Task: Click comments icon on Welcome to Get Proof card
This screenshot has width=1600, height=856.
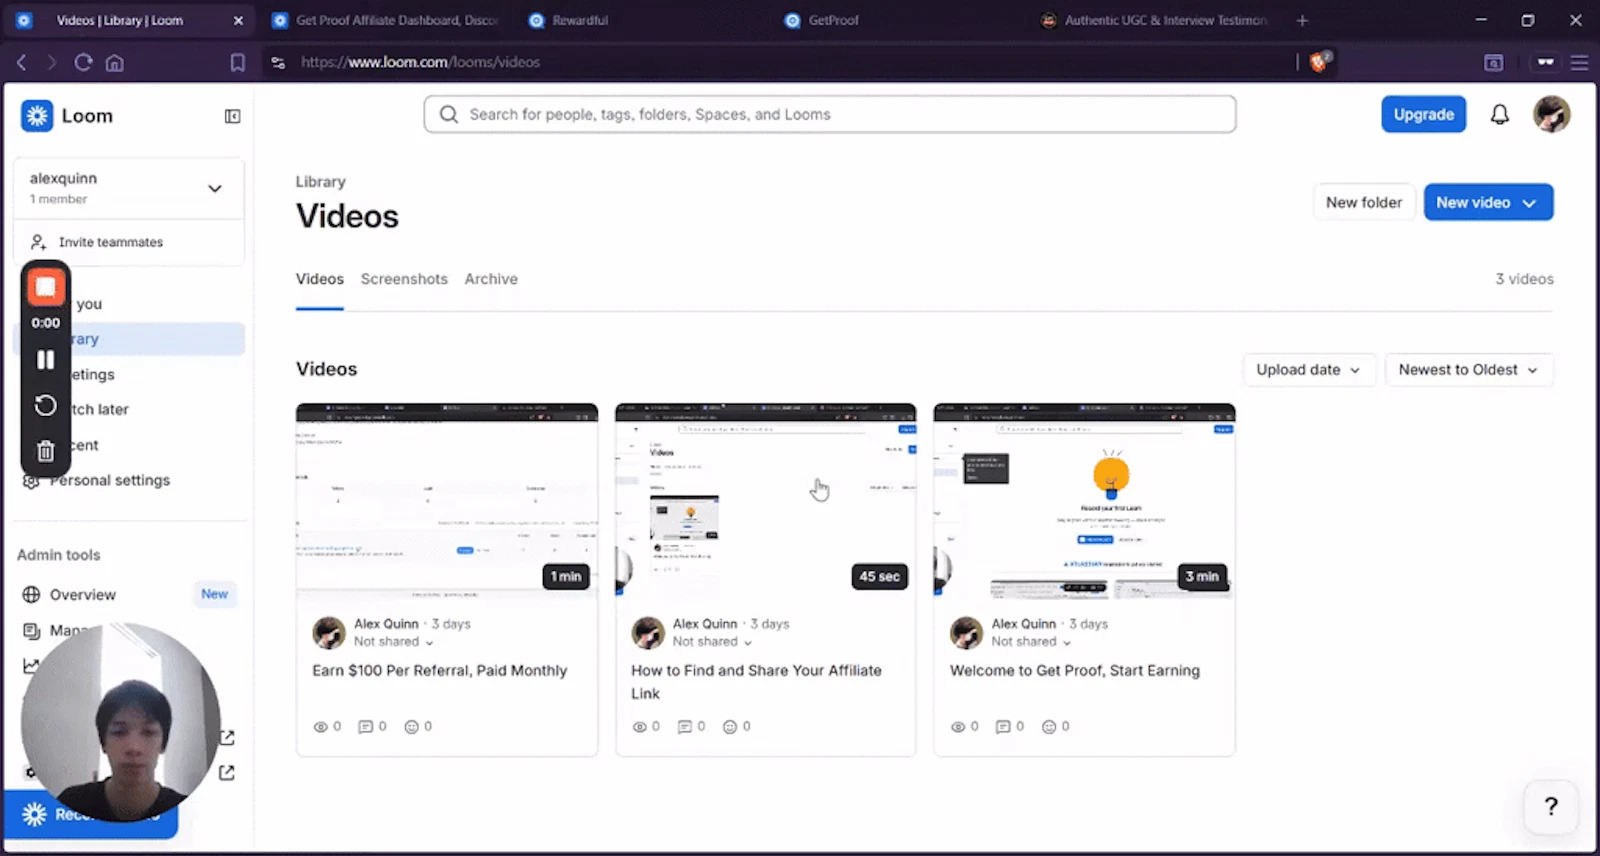Action: pos(1003,727)
